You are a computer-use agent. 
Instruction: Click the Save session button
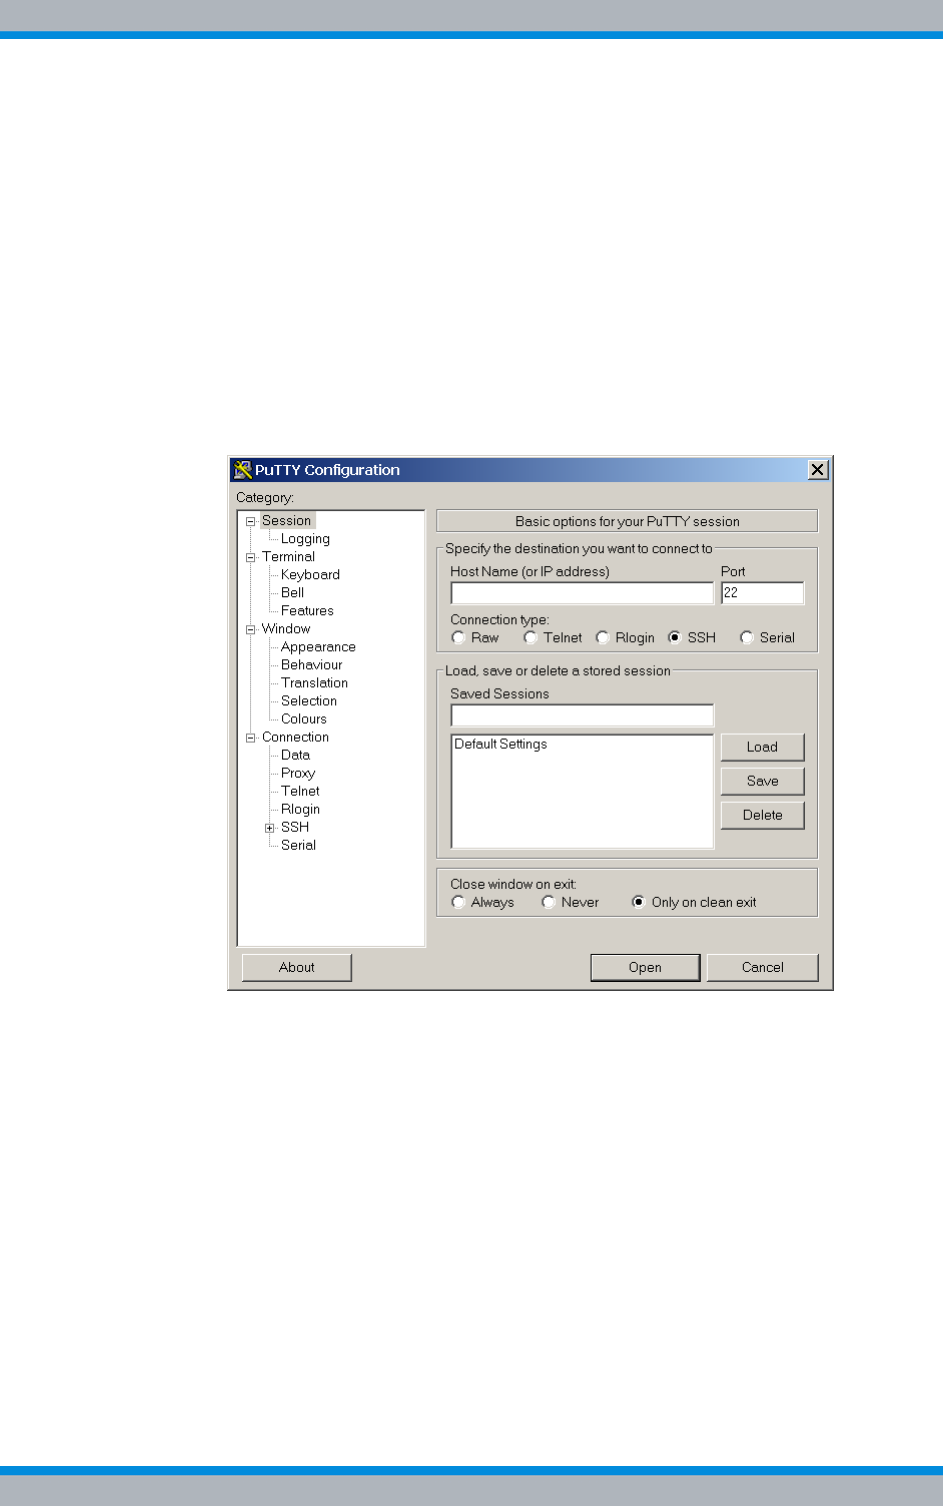tap(762, 781)
